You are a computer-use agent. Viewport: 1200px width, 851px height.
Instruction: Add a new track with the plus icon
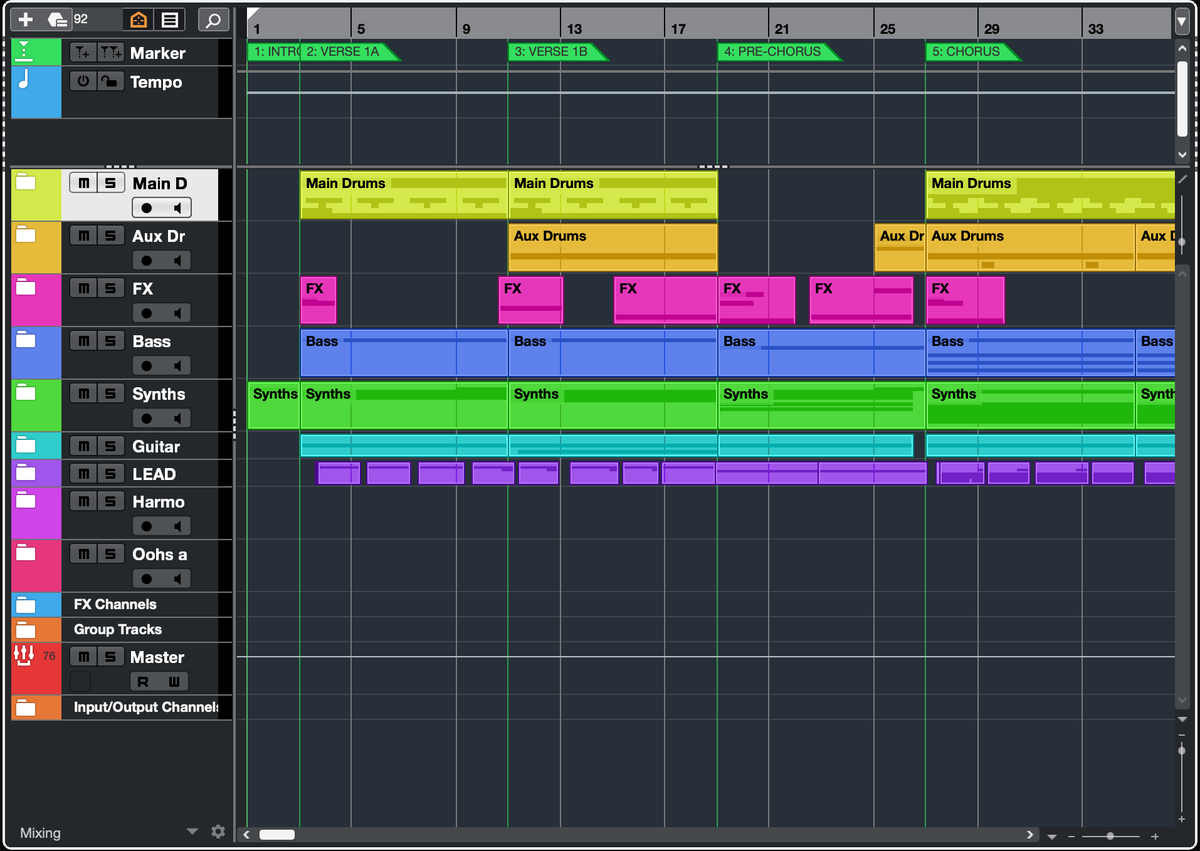24,19
